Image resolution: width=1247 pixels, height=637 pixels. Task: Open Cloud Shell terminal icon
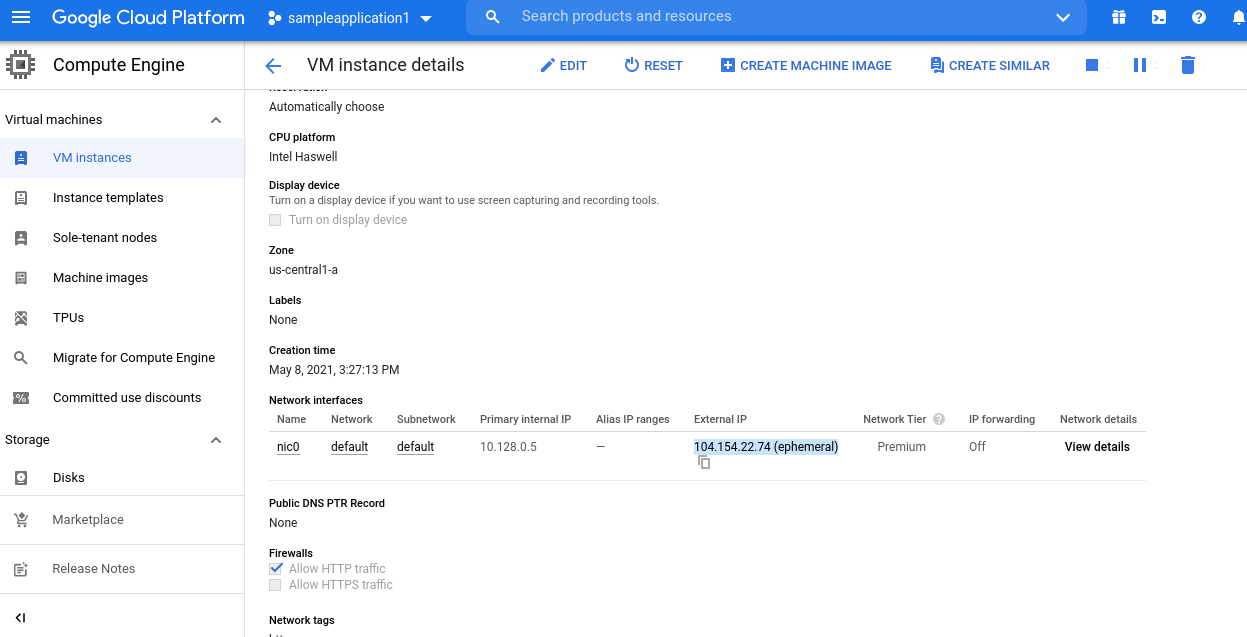click(x=1158, y=17)
